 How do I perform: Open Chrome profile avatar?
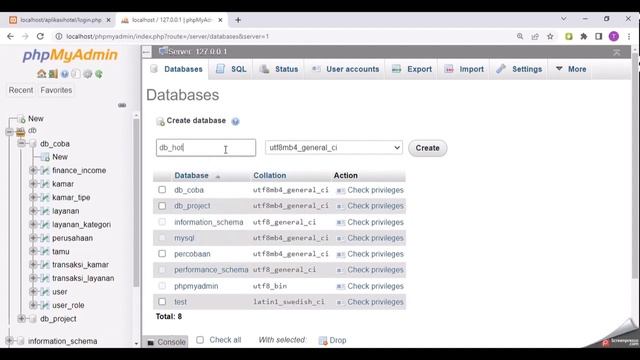click(613, 36)
